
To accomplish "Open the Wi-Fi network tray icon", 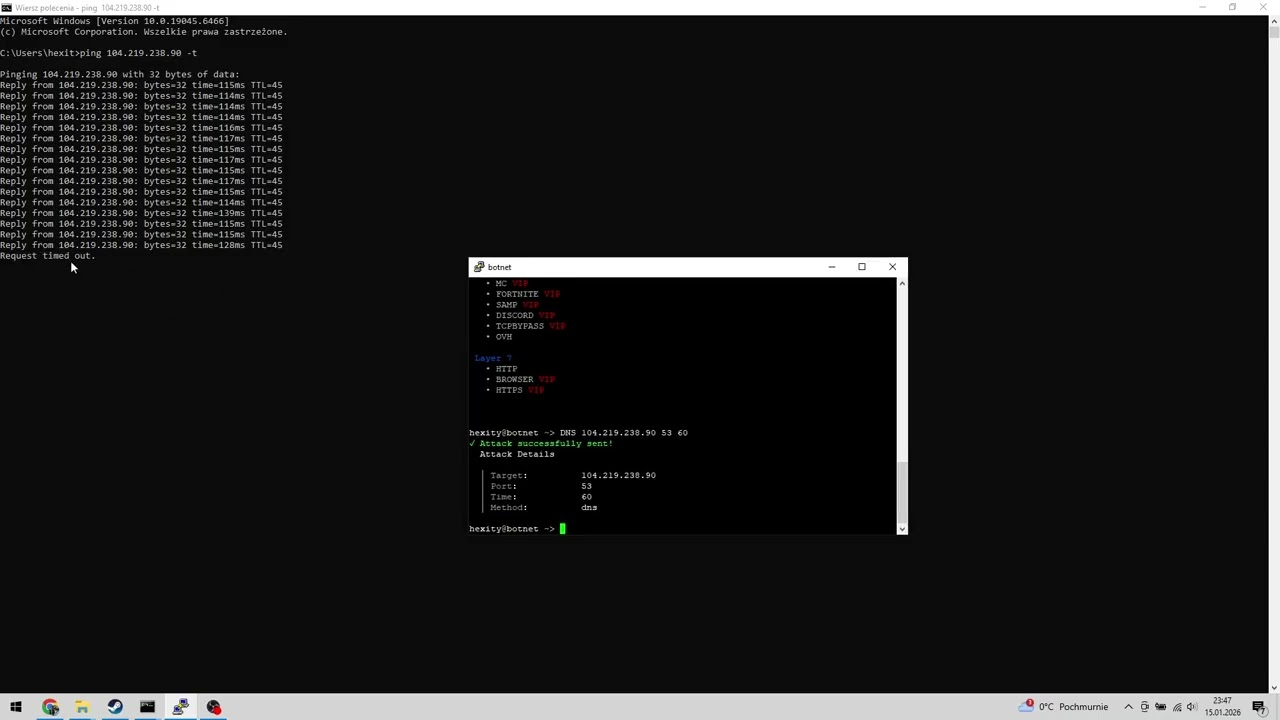I will 1177,707.
